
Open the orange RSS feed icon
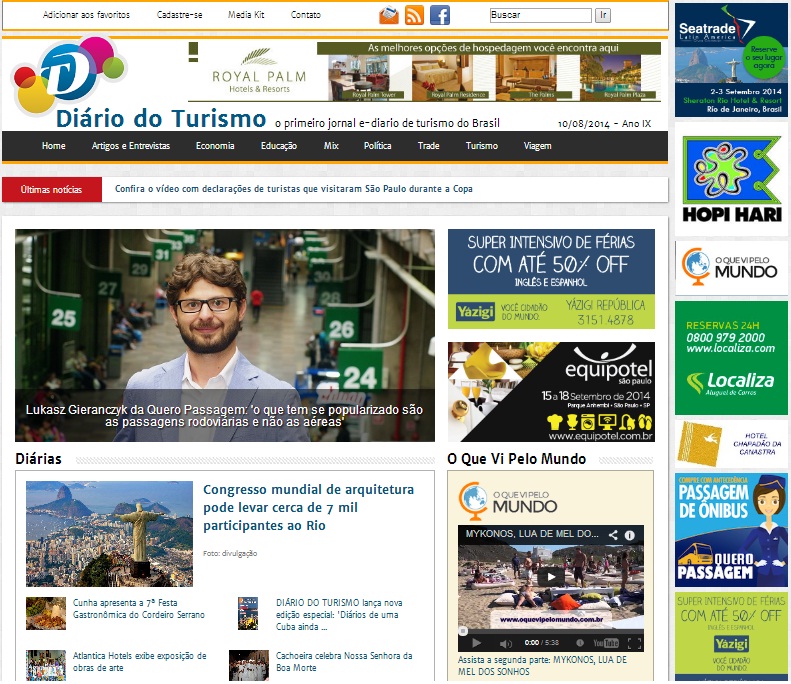(414, 15)
